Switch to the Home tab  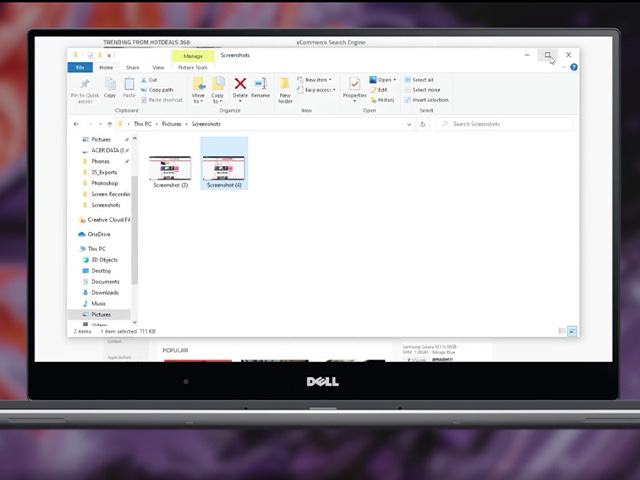106,67
